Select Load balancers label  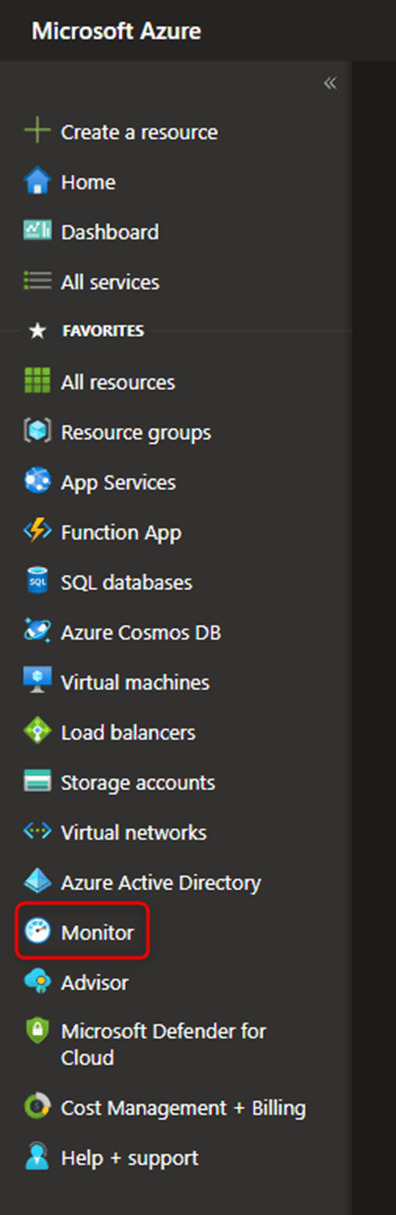(128, 732)
